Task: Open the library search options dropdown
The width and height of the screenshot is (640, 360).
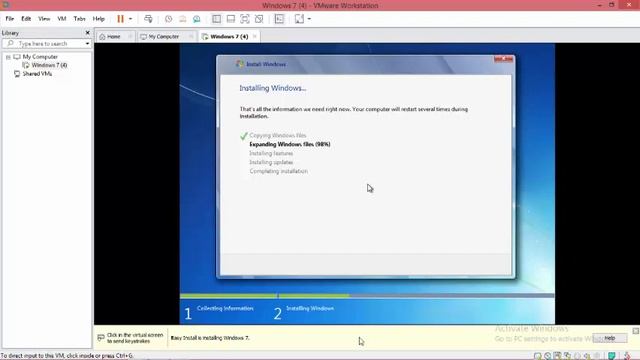Action: (87, 43)
